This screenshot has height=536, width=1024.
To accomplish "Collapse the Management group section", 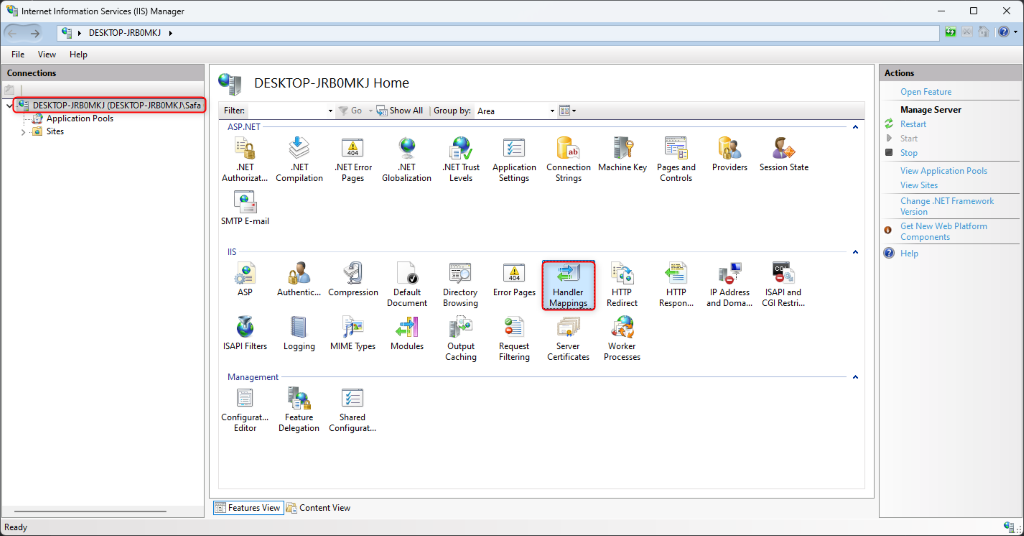I will click(855, 377).
